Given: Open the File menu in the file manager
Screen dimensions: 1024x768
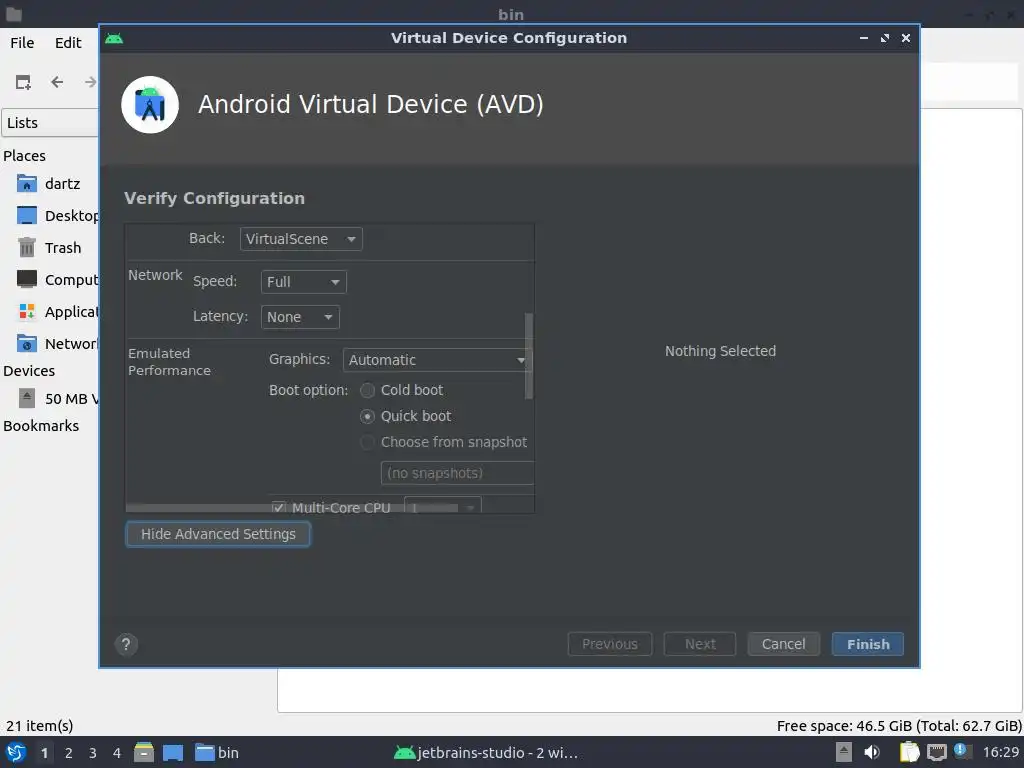Looking at the screenshot, I should click(22, 43).
